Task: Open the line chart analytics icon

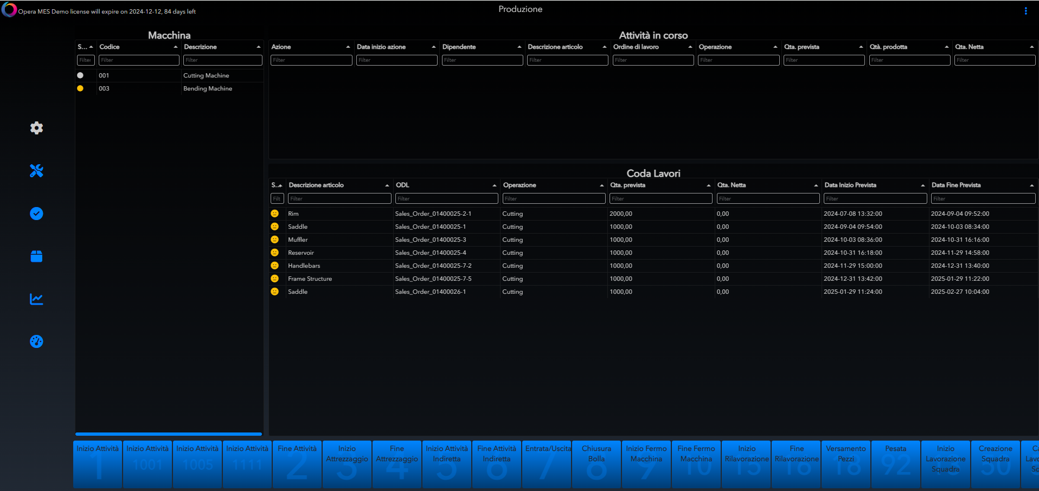Action: click(x=36, y=299)
